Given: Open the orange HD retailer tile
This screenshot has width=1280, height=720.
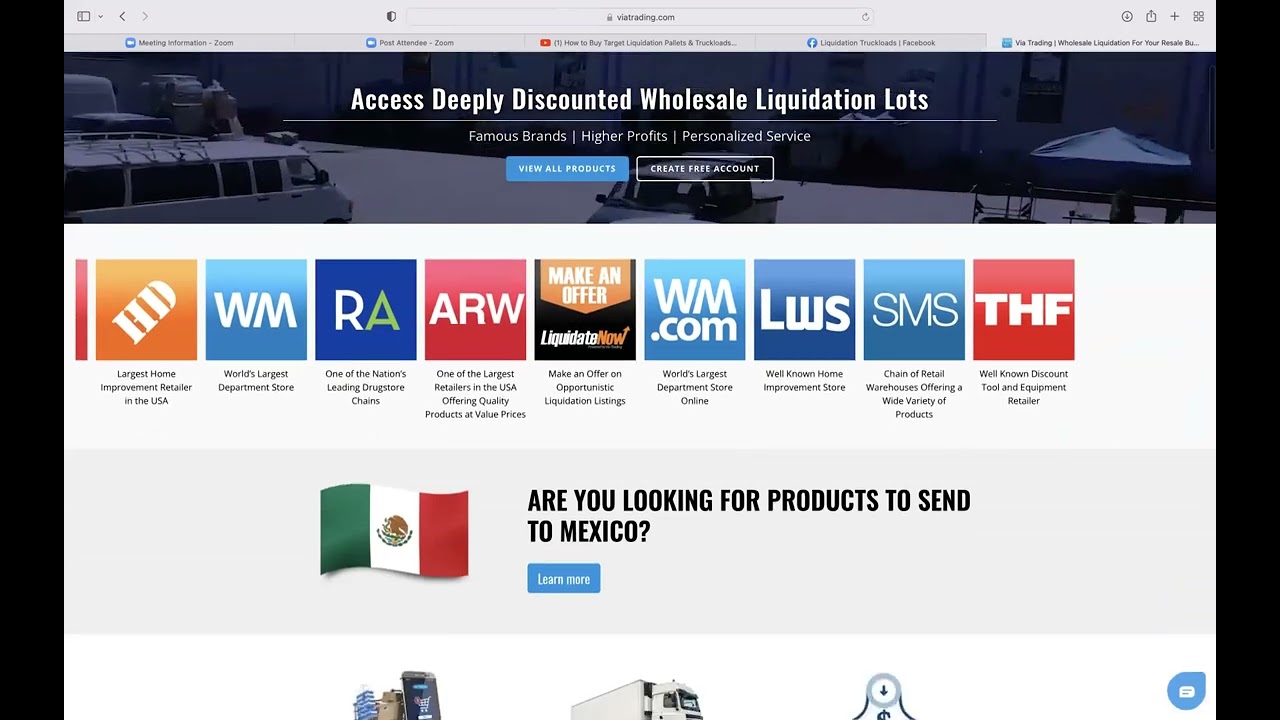Looking at the screenshot, I should (146, 310).
